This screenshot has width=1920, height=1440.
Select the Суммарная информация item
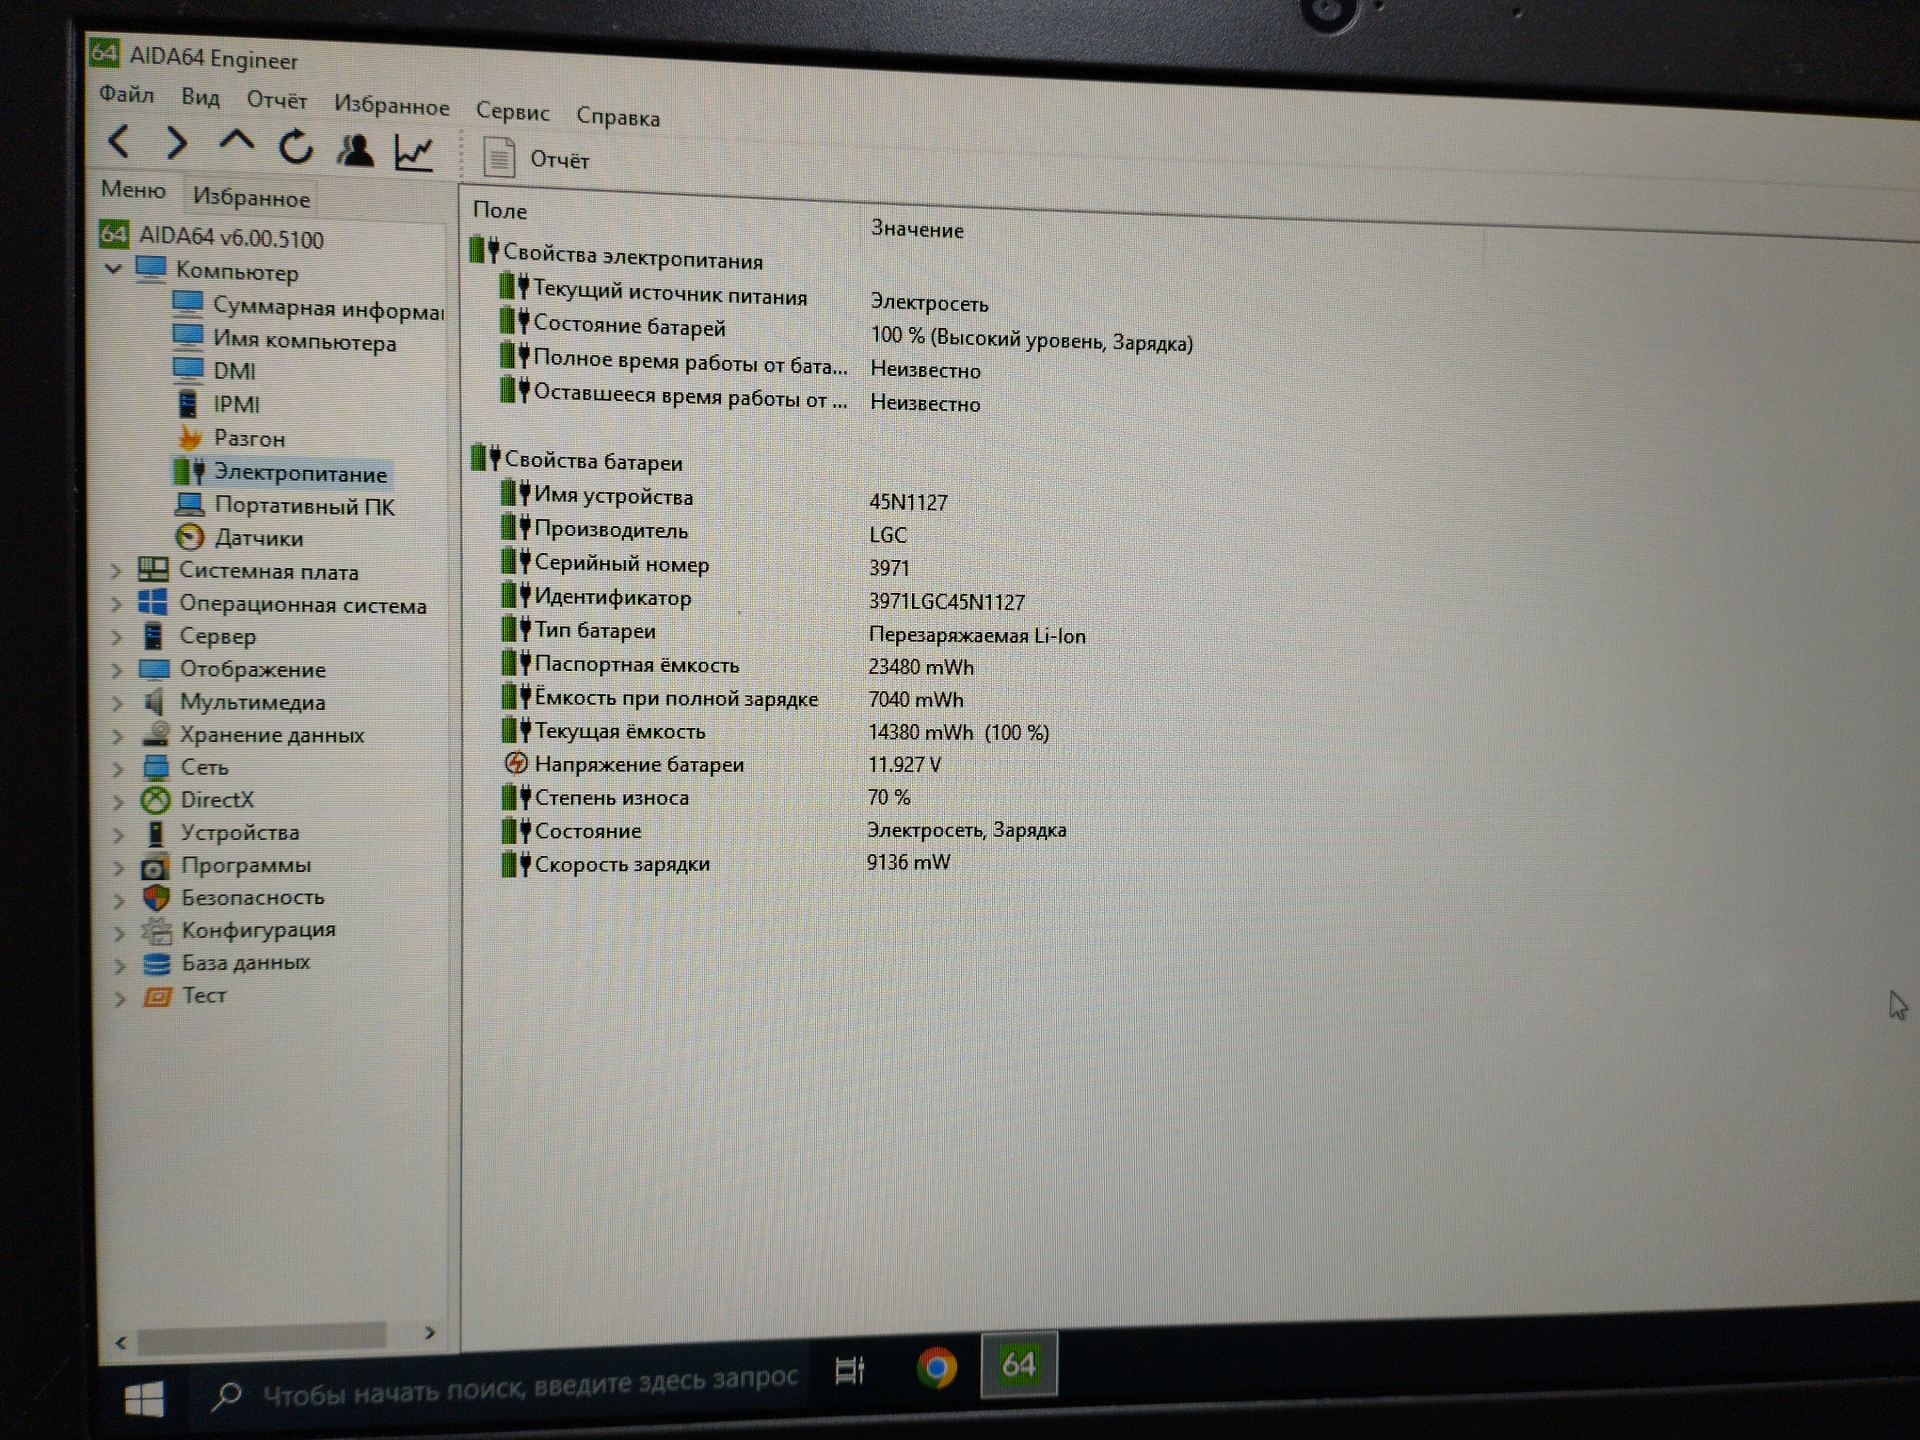[308, 306]
